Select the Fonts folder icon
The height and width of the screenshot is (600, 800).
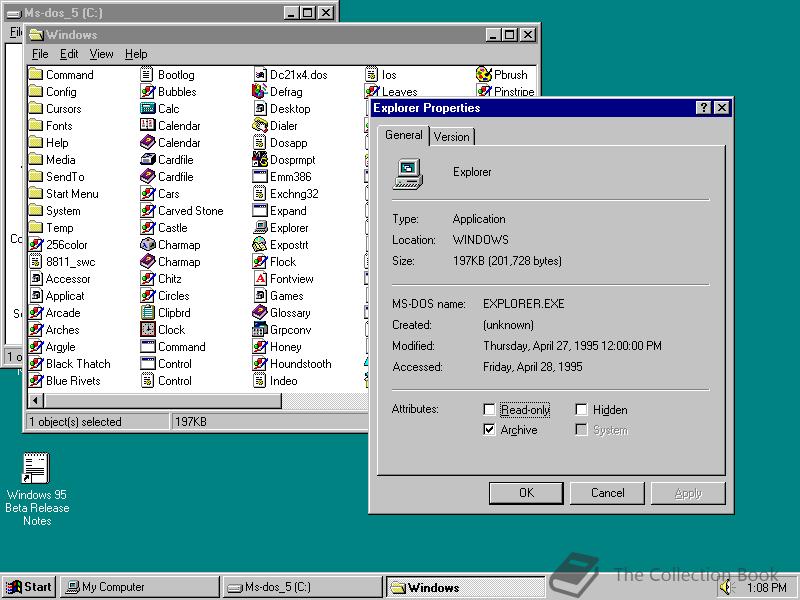[x=36, y=126]
